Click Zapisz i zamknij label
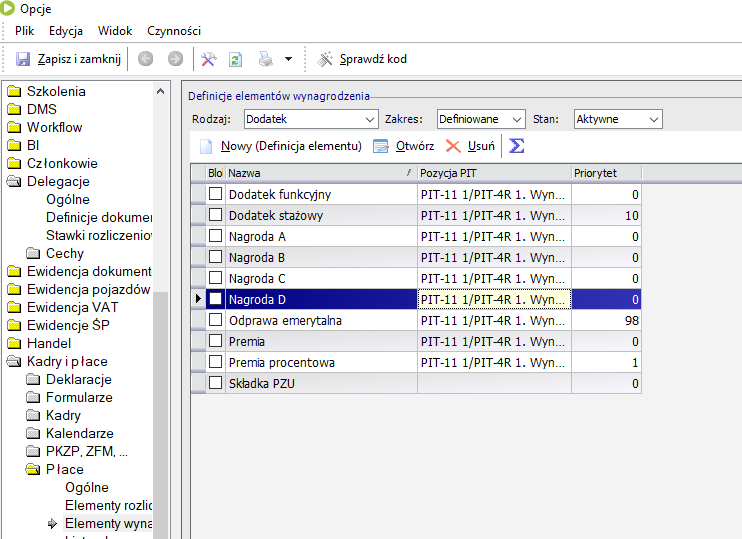The image size is (742, 539). (79, 59)
